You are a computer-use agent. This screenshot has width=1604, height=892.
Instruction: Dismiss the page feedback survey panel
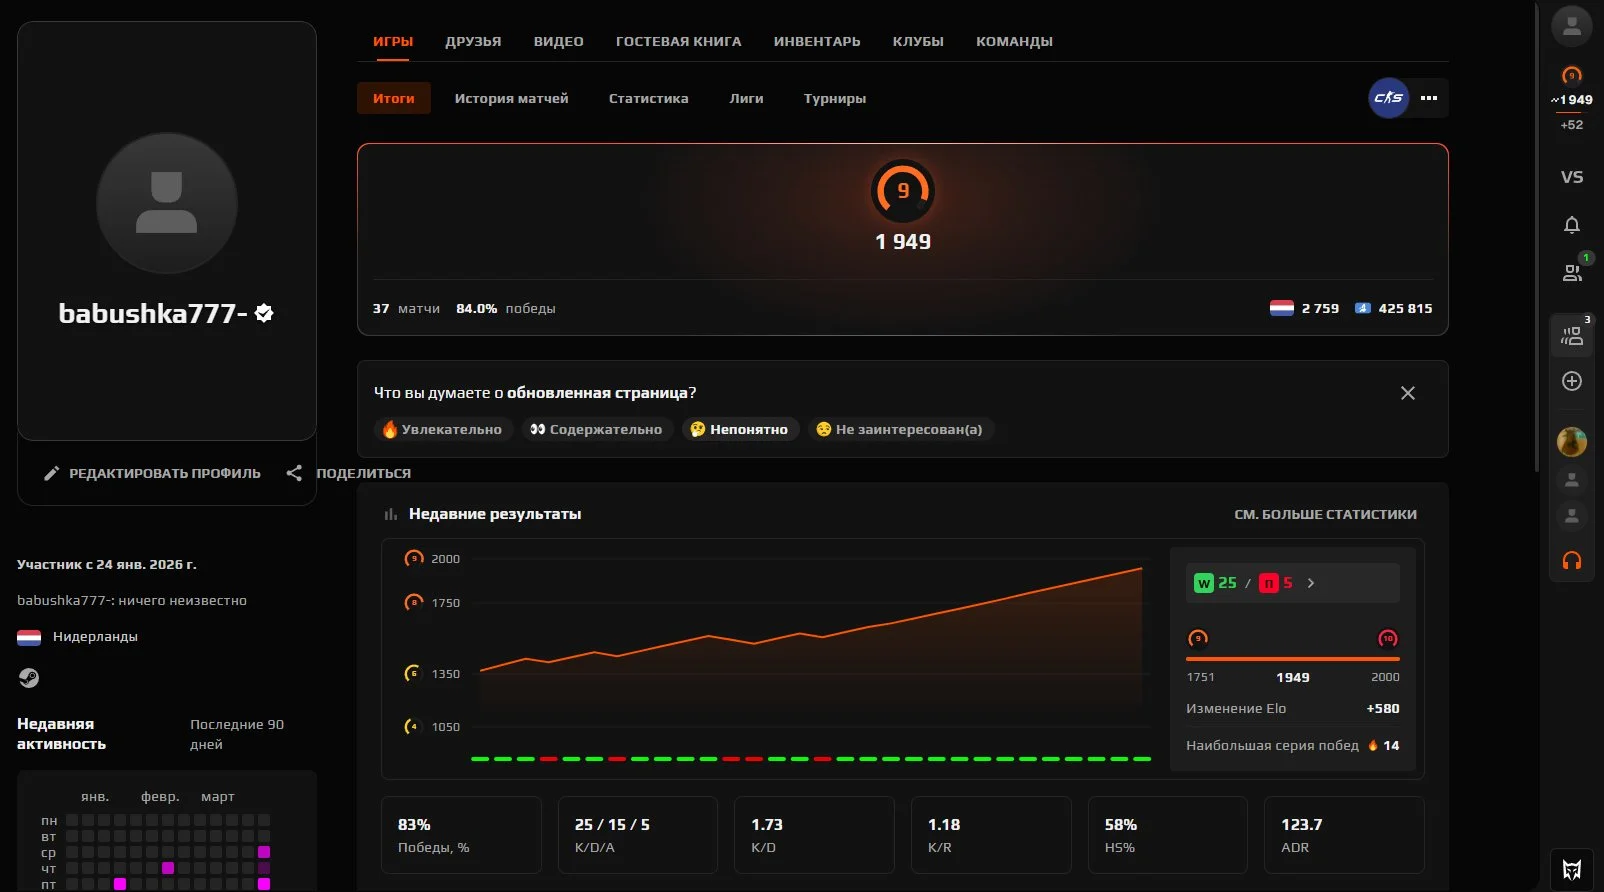[1407, 393]
